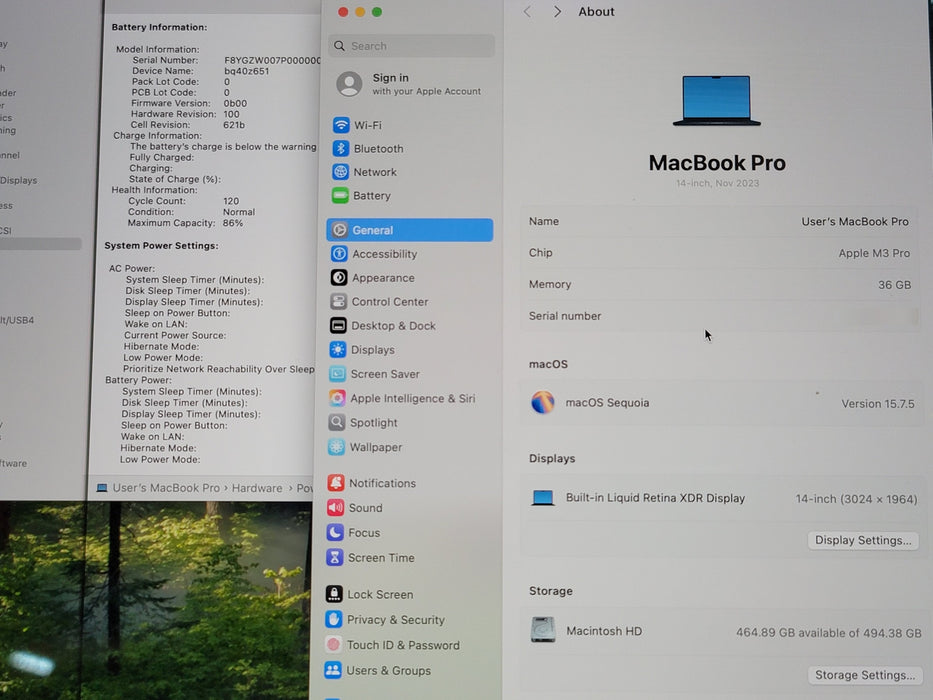Click the Name row User's MacBook Pro
933x700 pixels.
[719, 221]
